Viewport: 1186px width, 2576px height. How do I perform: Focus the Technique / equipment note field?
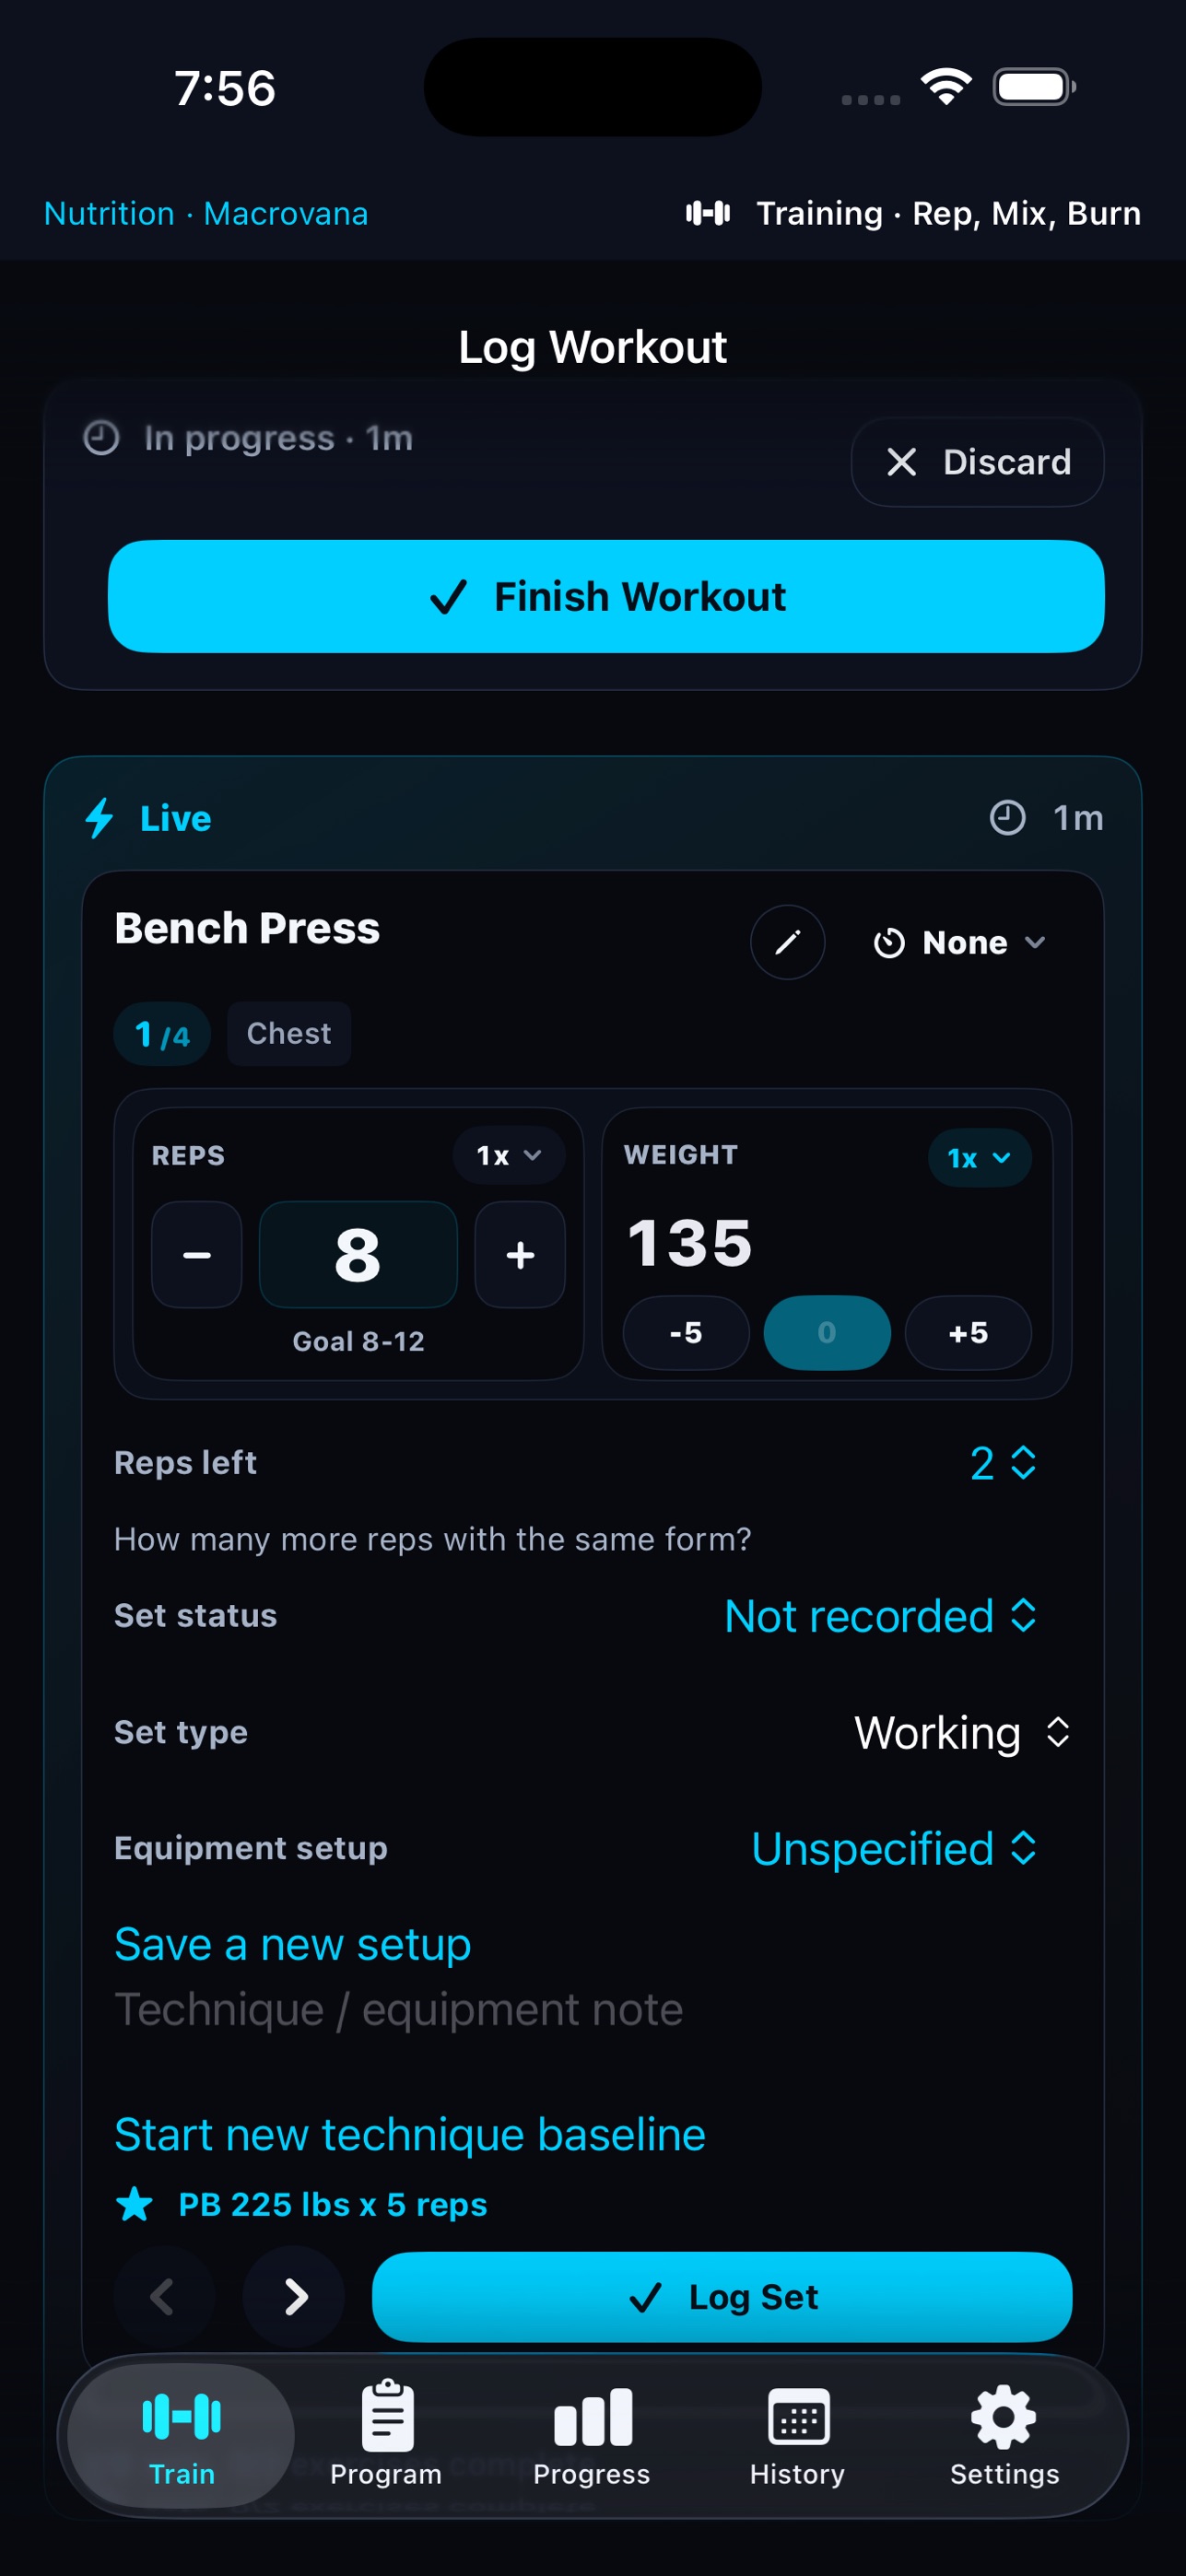tap(593, 2010)
